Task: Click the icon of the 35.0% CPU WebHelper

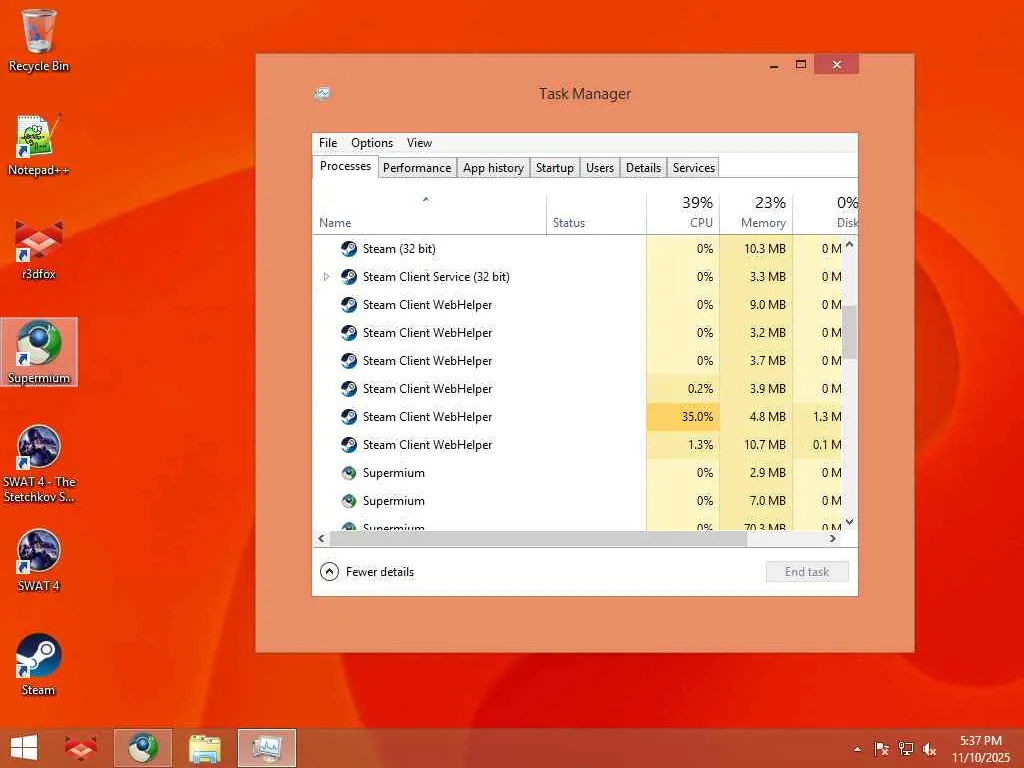Action: pyautogui.click(x=349, y=417)
